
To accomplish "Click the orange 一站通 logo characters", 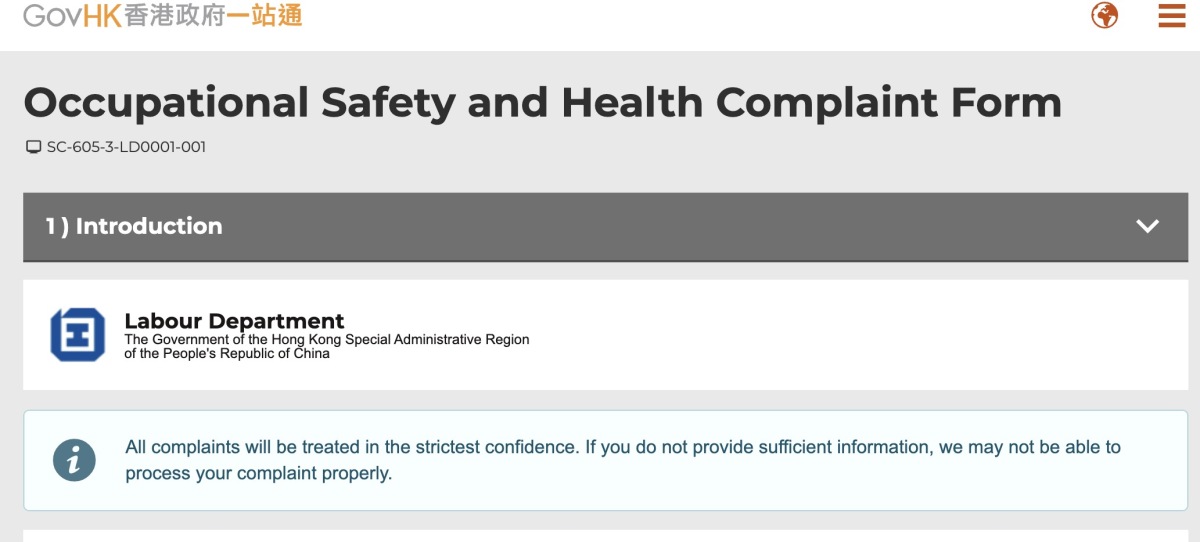I will (264, 15).
